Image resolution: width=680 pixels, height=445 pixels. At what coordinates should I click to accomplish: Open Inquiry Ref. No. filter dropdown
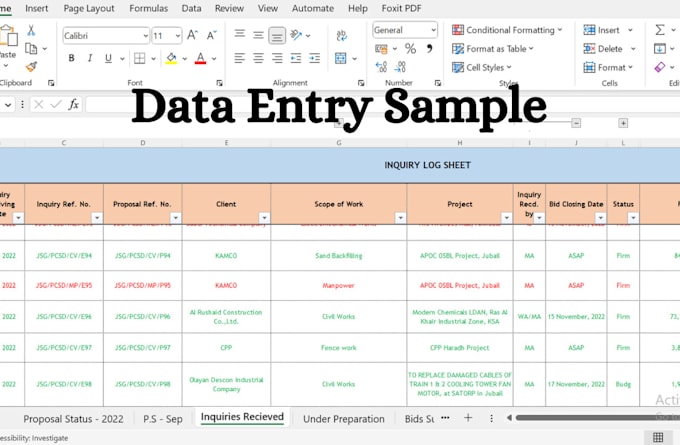point(97,217)
